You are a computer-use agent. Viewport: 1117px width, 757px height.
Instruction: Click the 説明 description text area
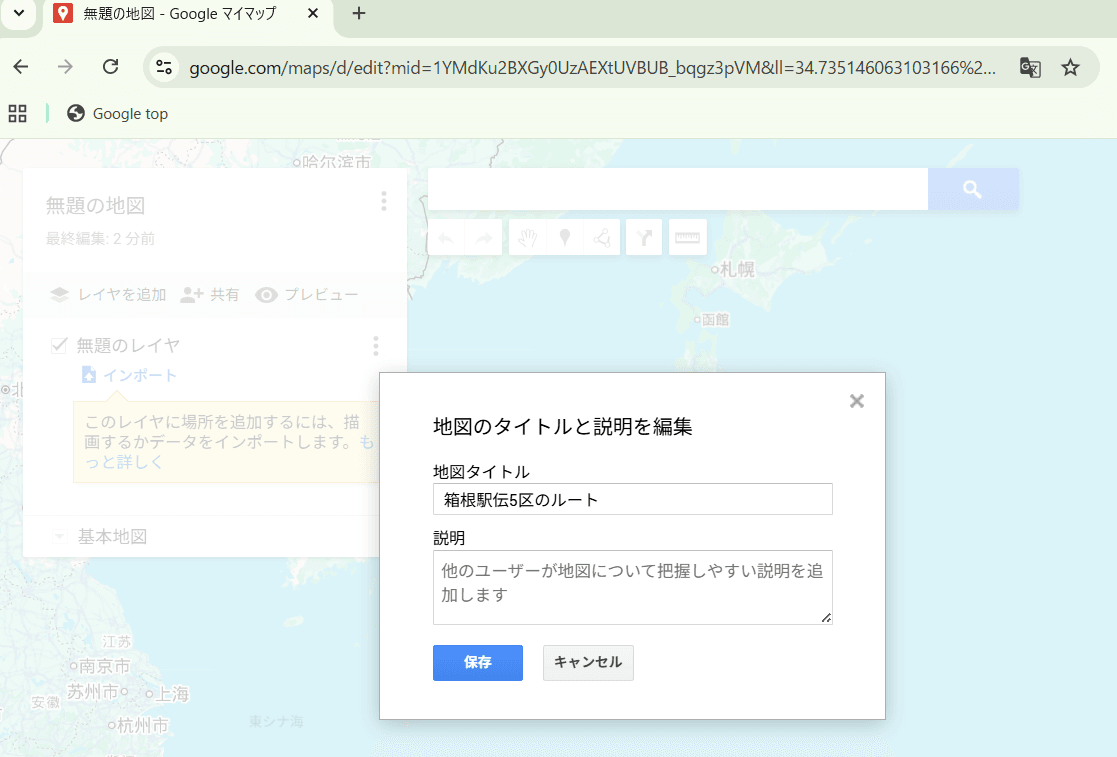[632, 587]
